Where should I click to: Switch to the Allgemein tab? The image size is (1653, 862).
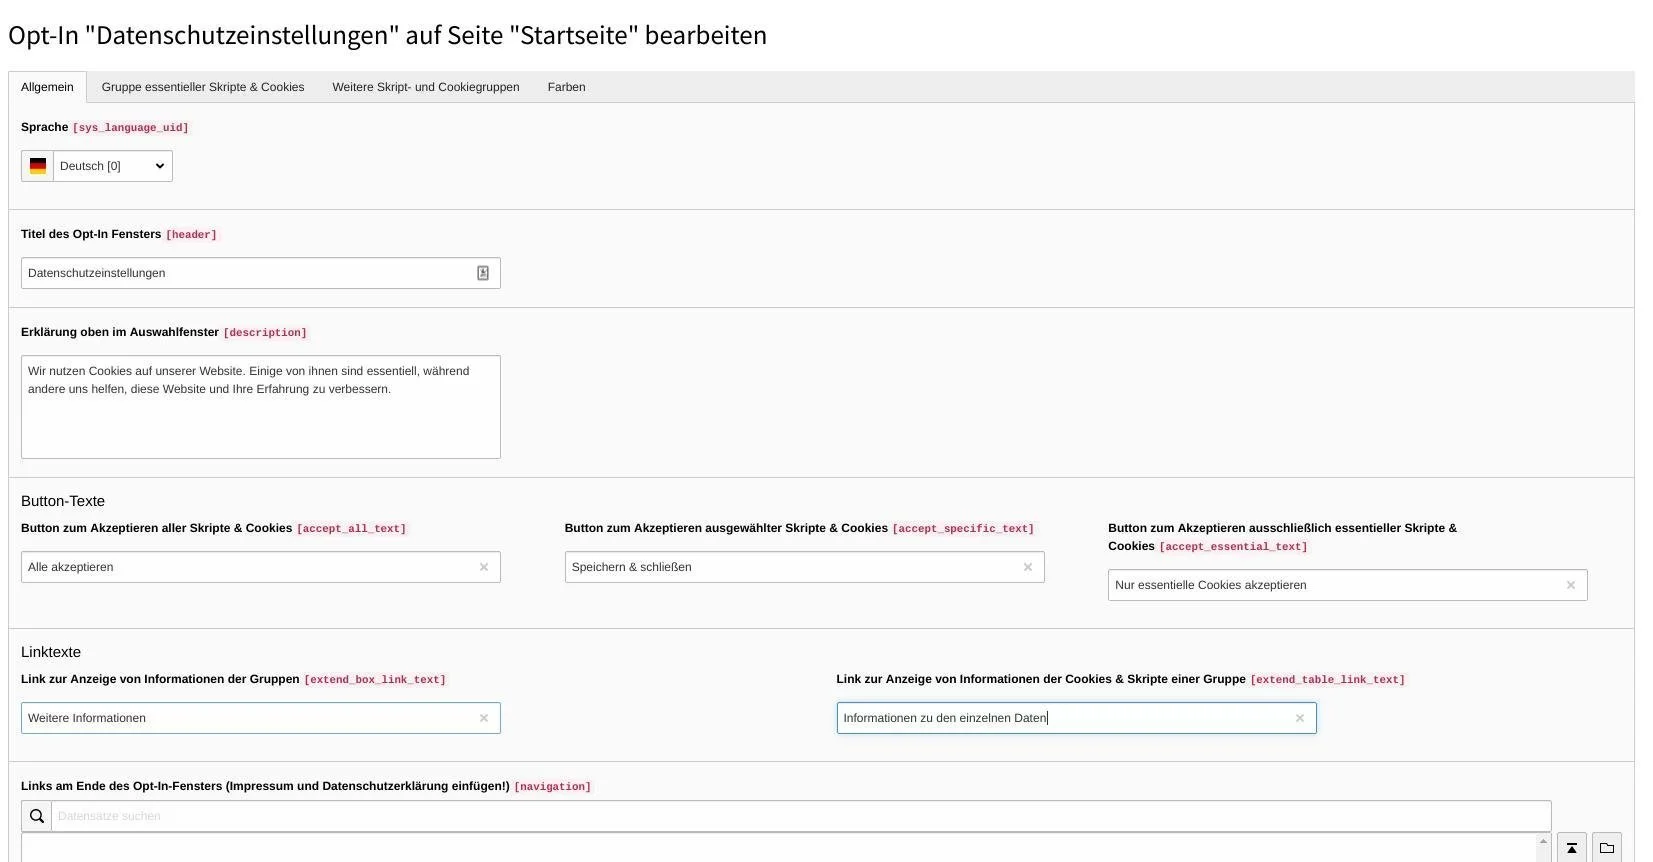47,87
